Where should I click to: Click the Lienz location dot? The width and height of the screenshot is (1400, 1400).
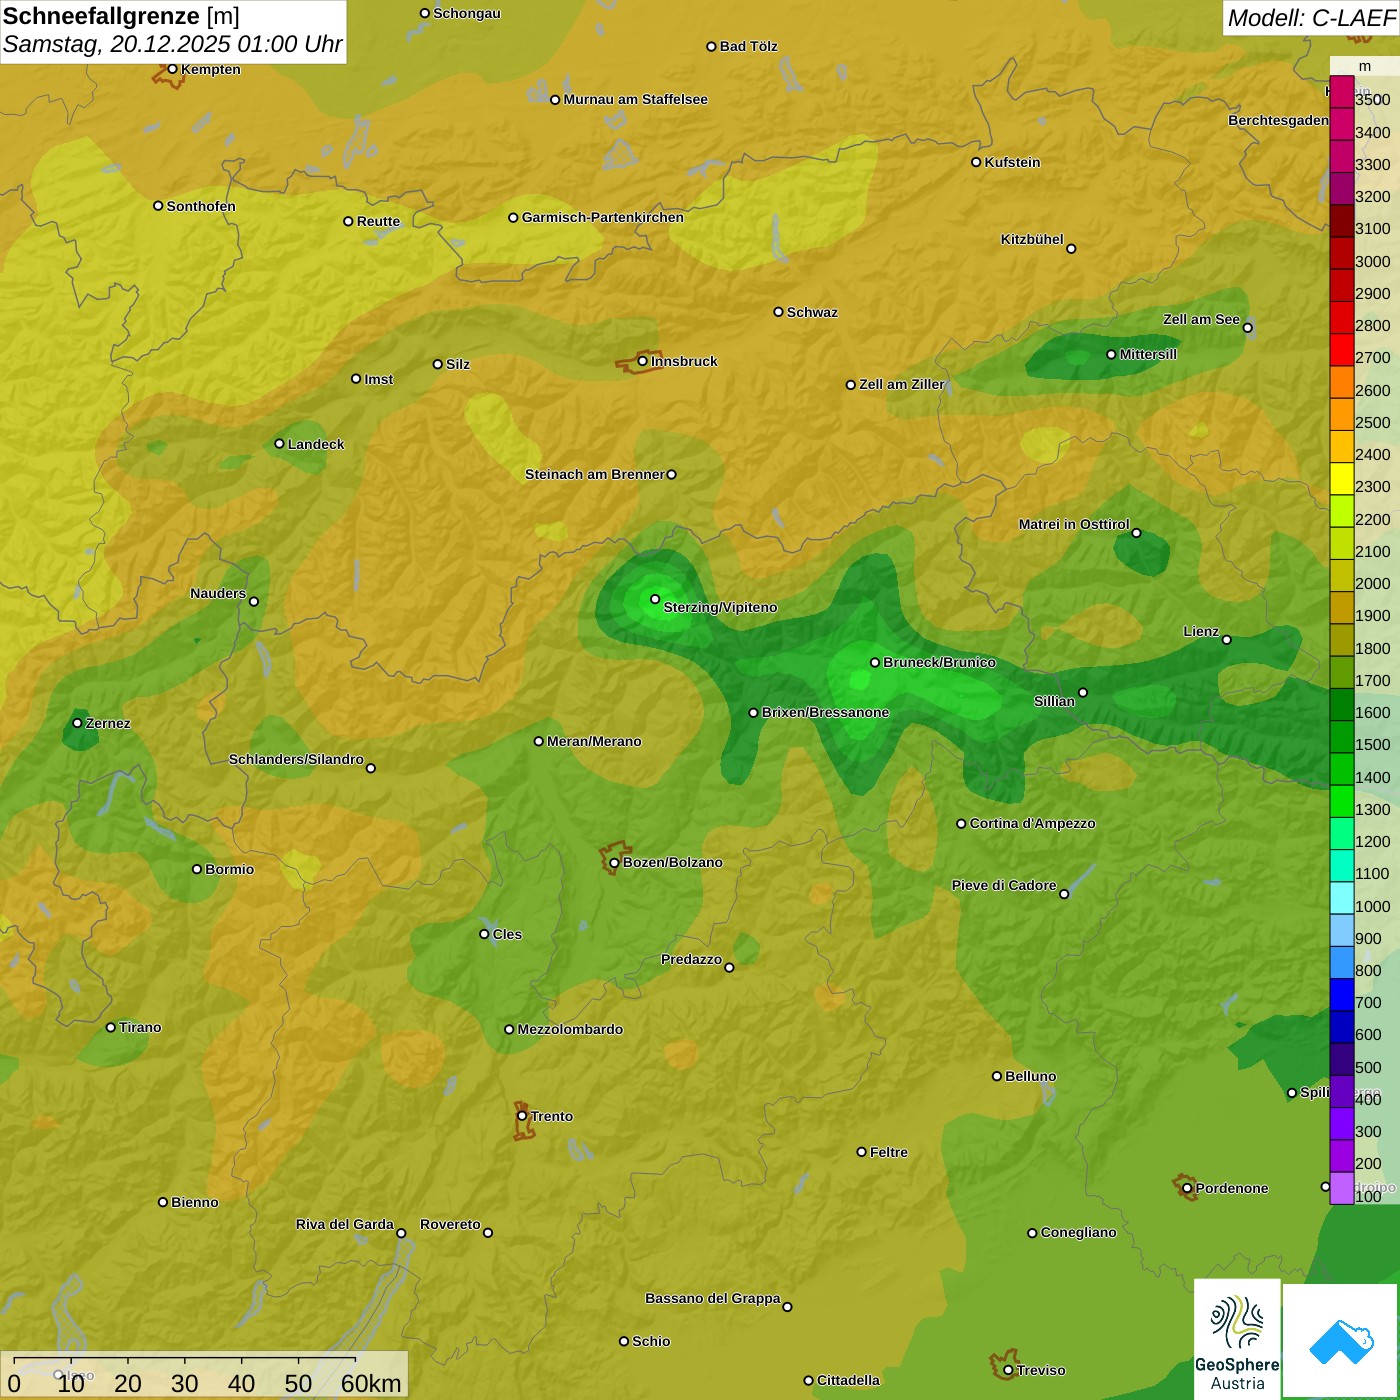click(x=1227, y=639)
